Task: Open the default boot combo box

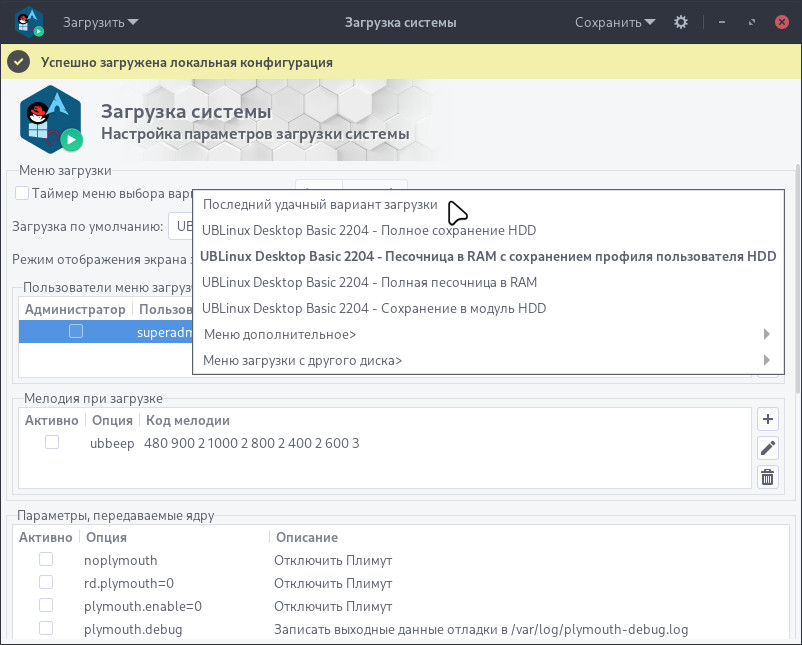Action: tap(181, 226)
